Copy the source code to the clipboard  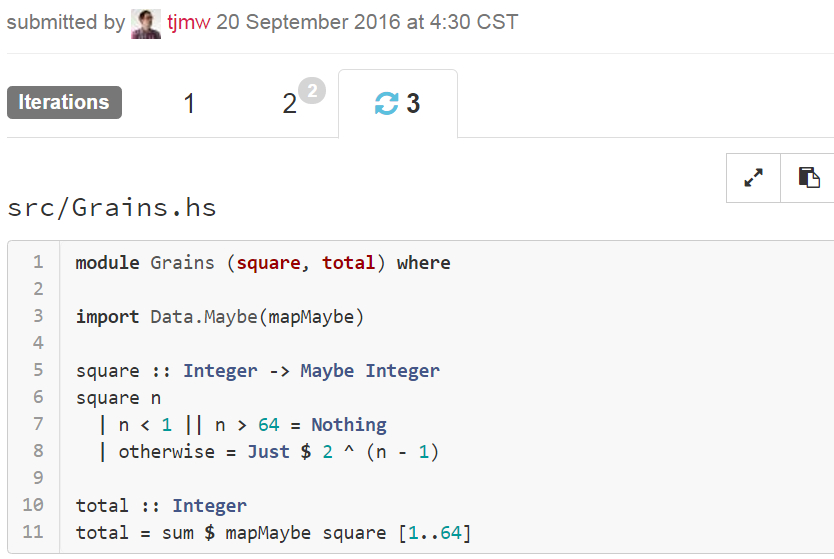[x=808, y=178]
